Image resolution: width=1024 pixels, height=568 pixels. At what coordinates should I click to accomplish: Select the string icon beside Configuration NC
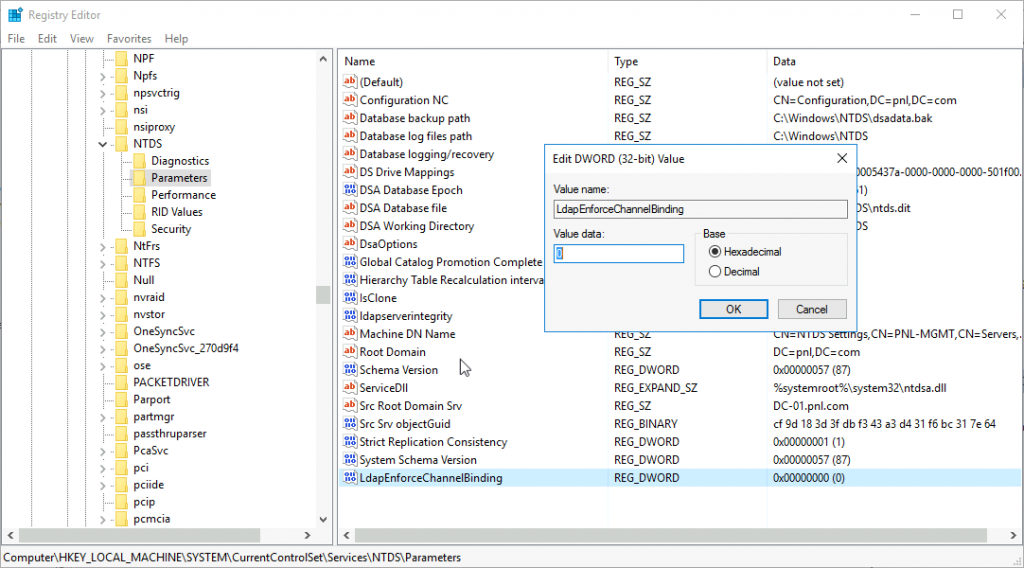pyautogui.click(x=350, y=100)
